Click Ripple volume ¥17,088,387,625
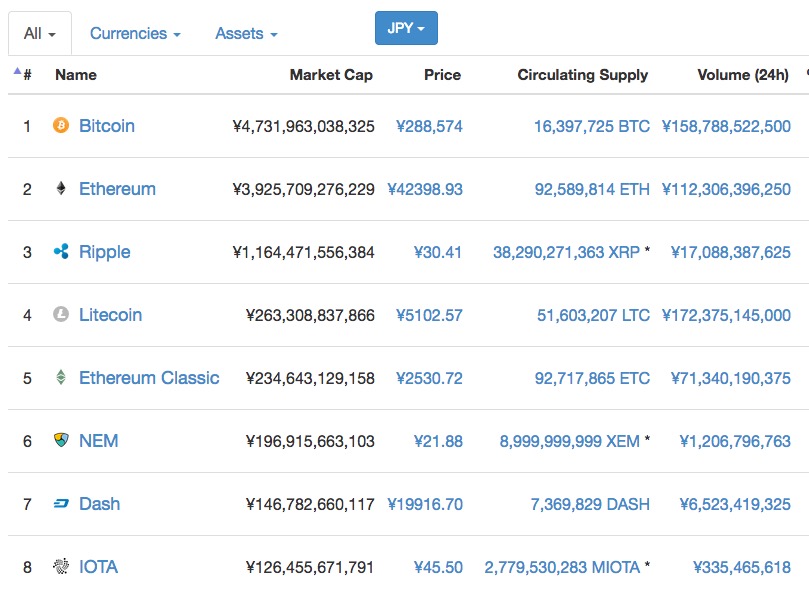809x596 pixels. (730, 252)
